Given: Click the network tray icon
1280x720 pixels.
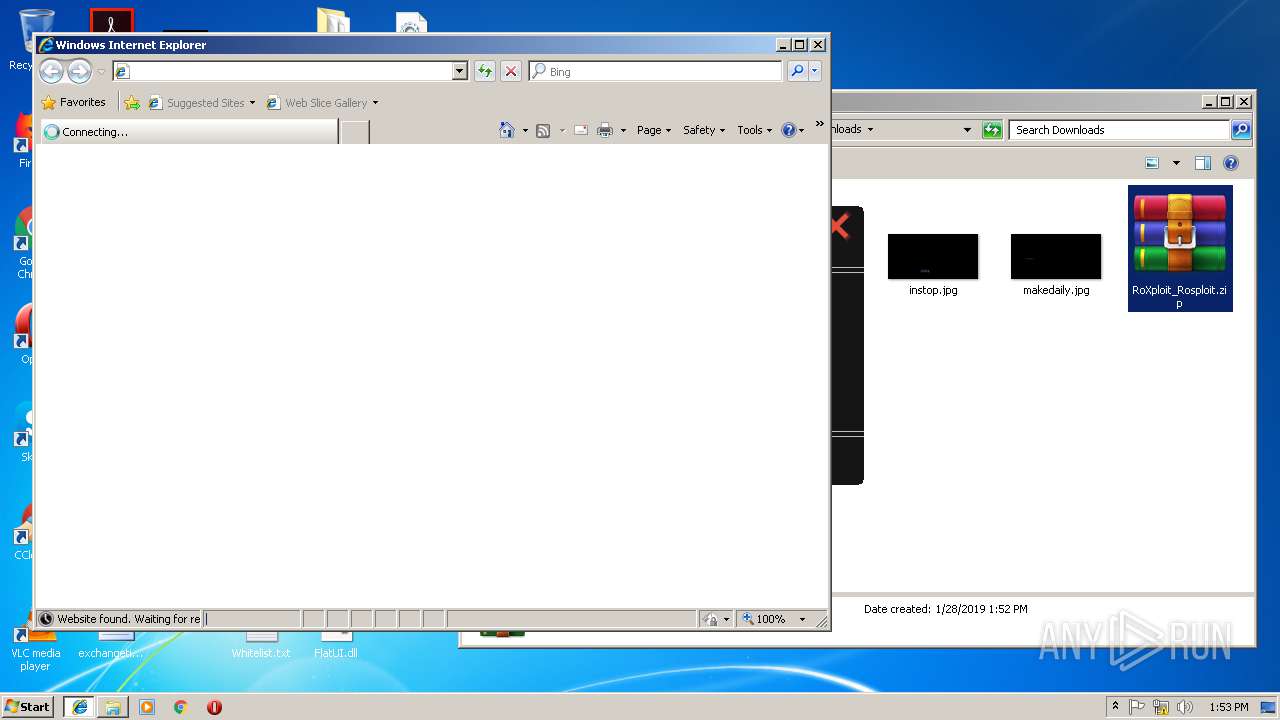Looking at the screenshot, I should tap(1161, 707).
